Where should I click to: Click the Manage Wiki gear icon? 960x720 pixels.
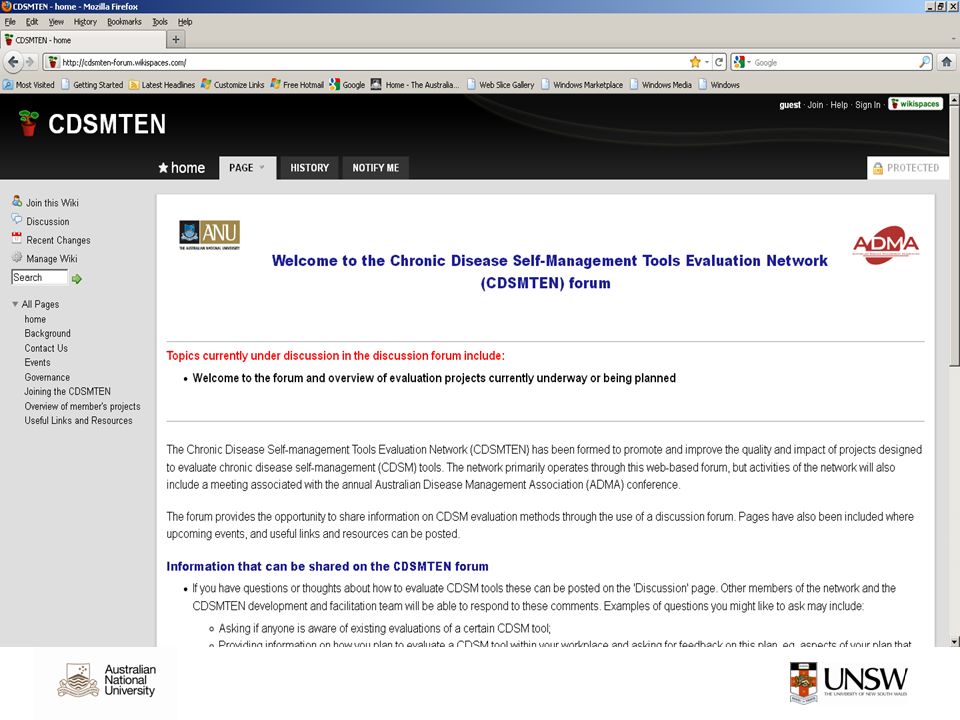click(17, 257)
